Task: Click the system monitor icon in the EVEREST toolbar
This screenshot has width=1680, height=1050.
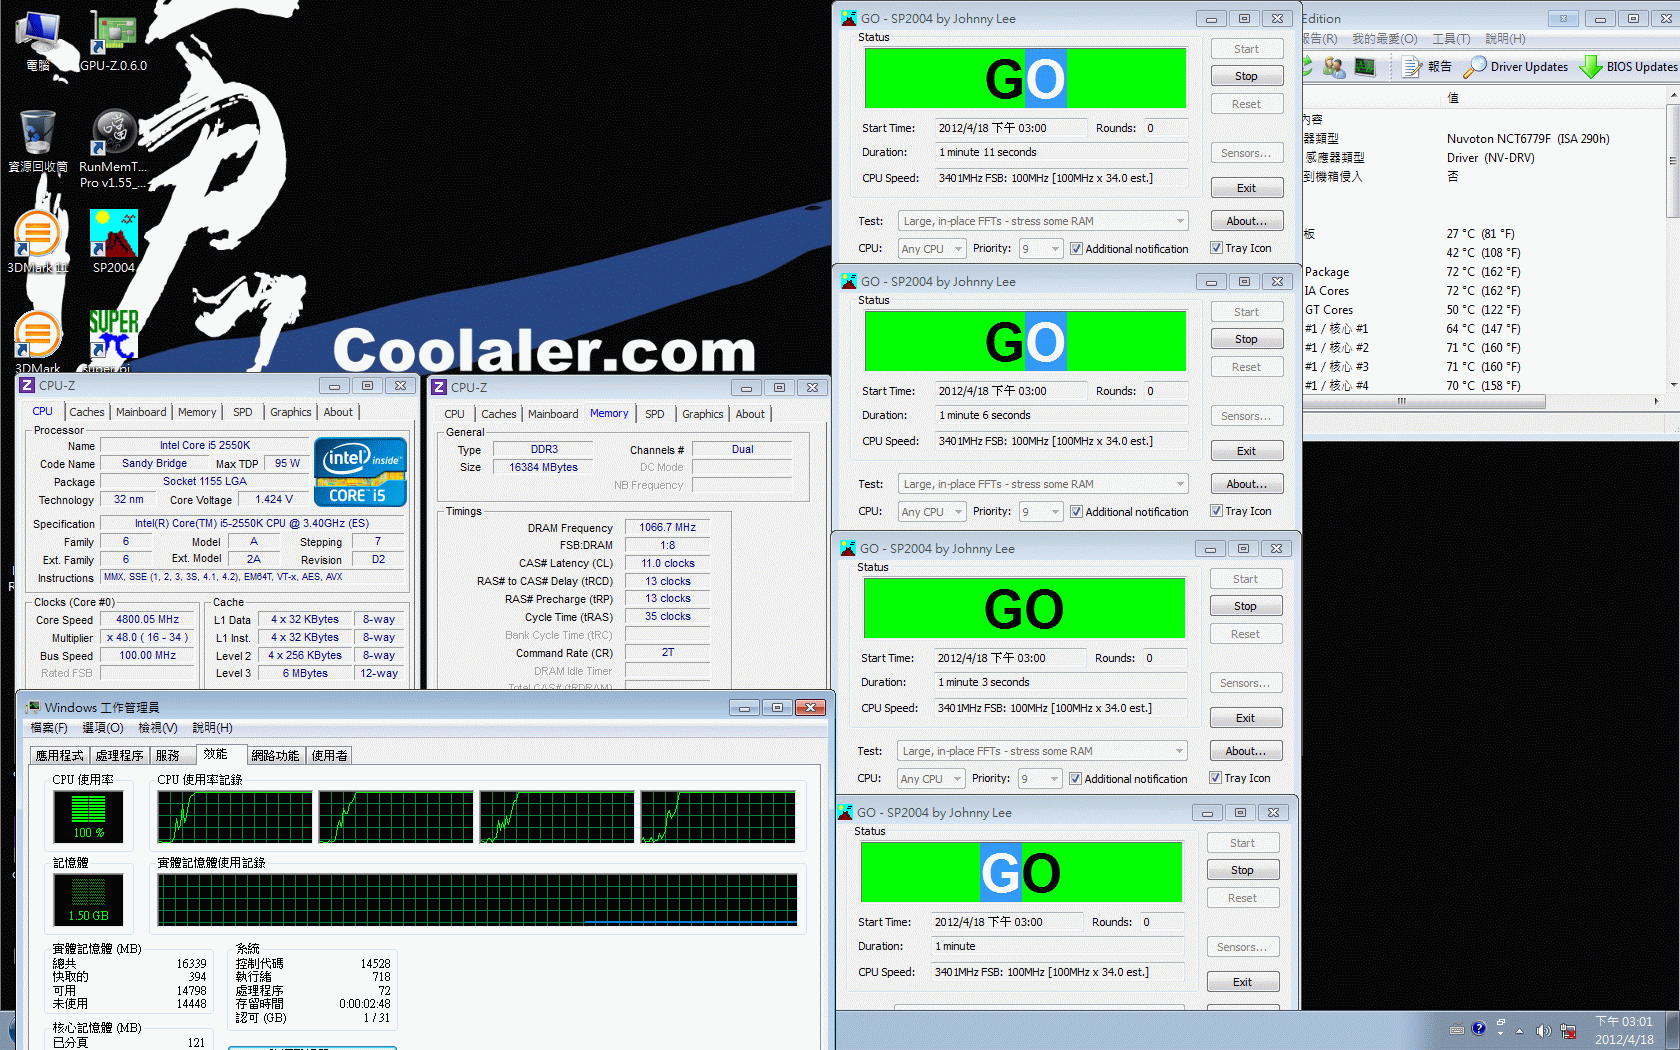Action: tap(1365, 67)
